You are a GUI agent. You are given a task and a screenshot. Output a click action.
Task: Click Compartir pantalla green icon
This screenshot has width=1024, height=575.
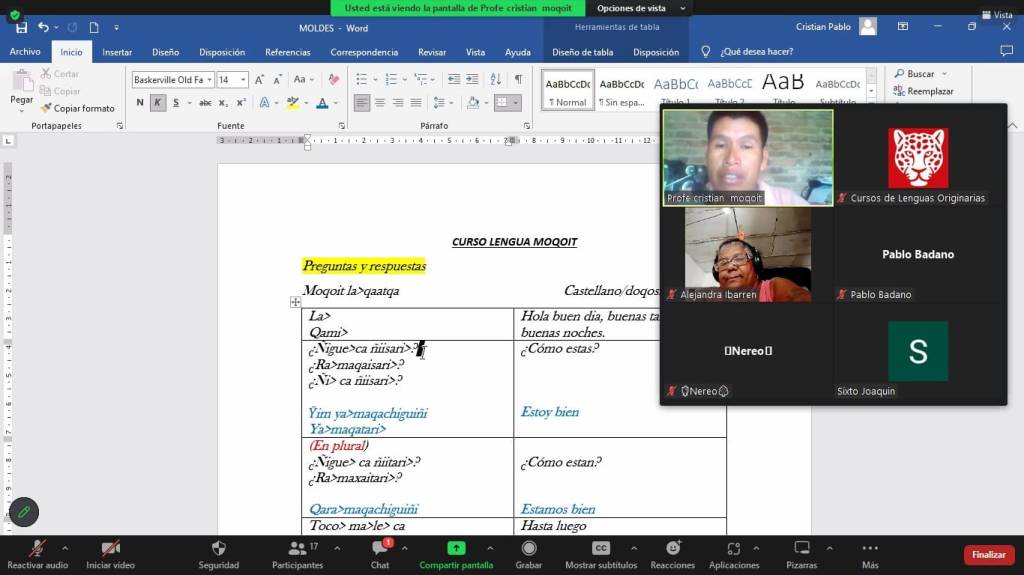pos(456,549)
